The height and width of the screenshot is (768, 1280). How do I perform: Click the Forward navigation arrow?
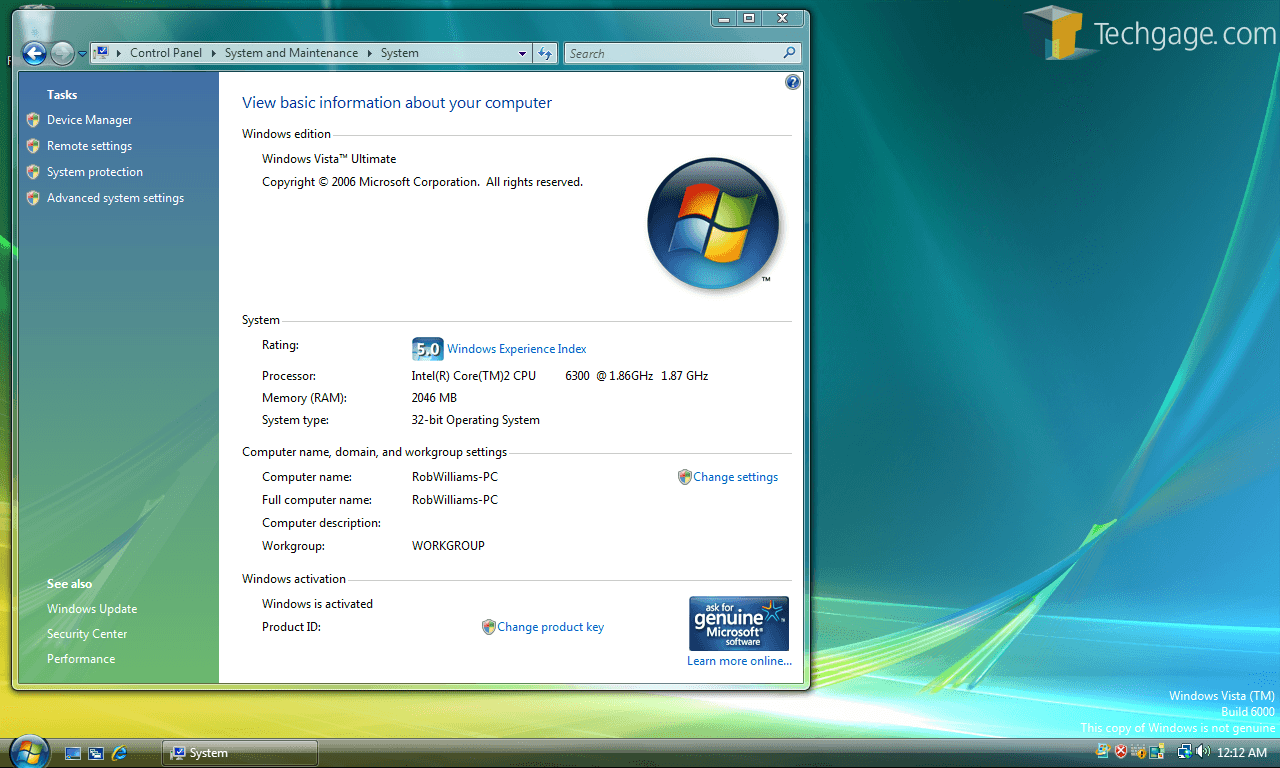click(x=62, y=54)
